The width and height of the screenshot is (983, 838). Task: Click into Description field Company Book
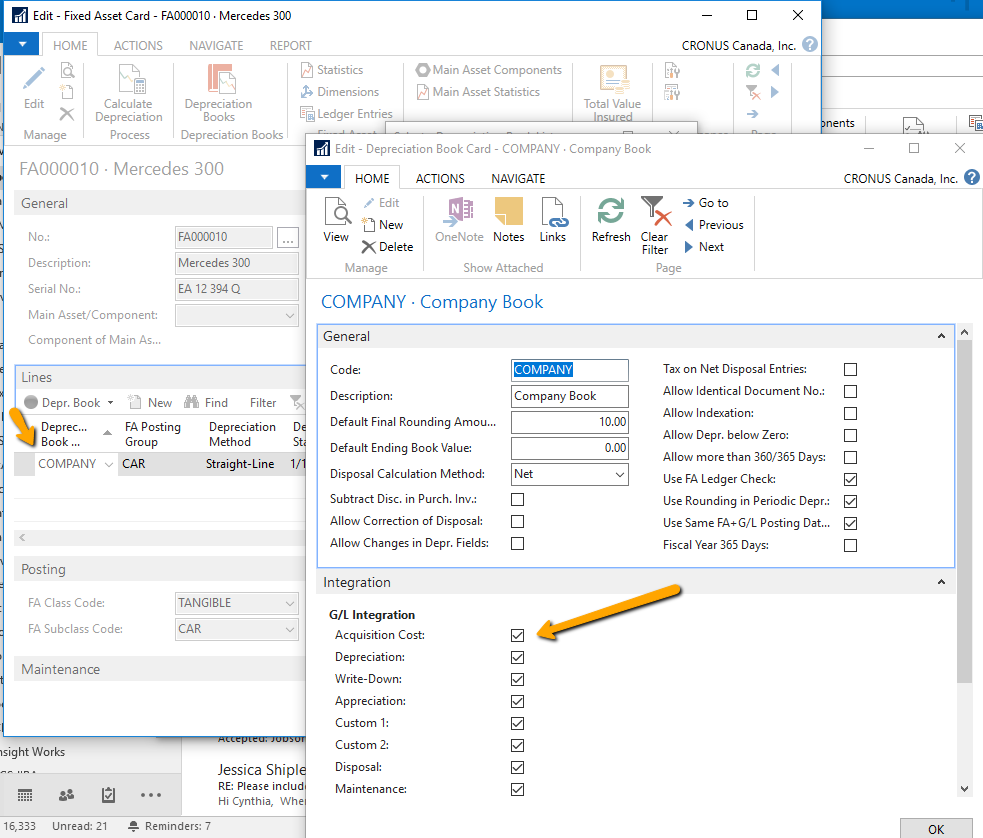(569, 396)
